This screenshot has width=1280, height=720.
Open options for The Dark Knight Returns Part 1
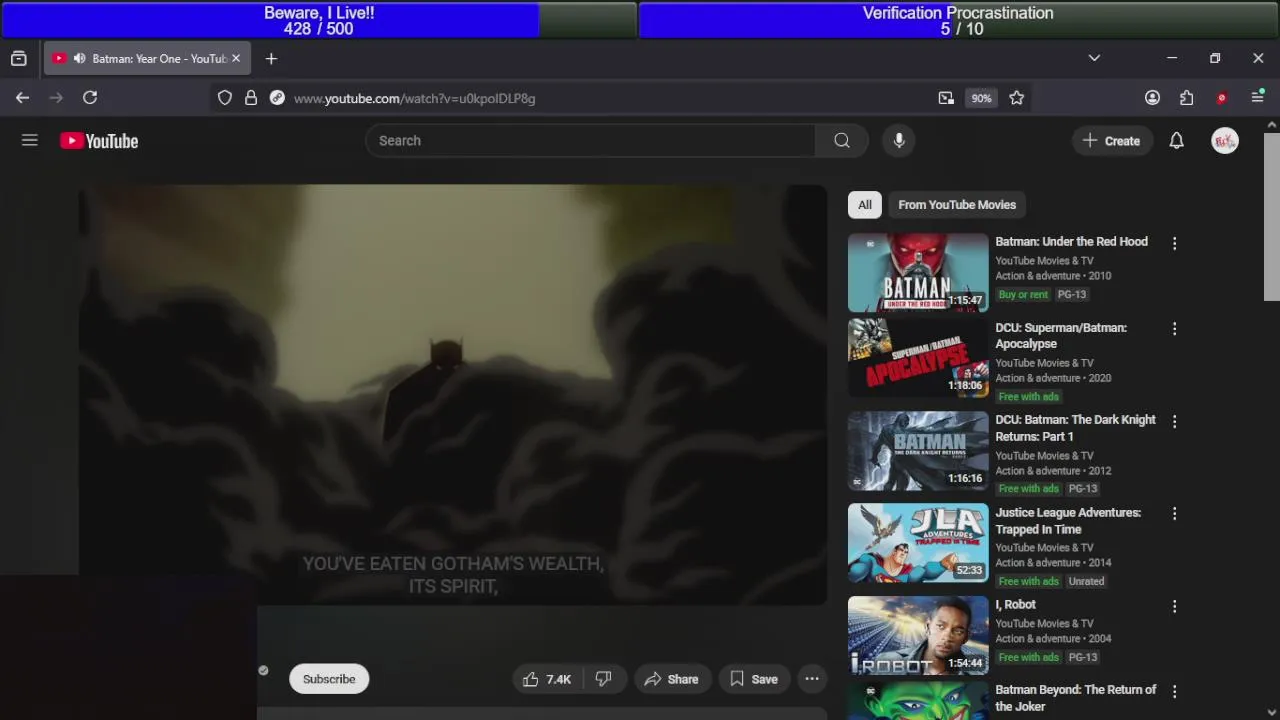pyautogui.click(x=1175, y=421)
